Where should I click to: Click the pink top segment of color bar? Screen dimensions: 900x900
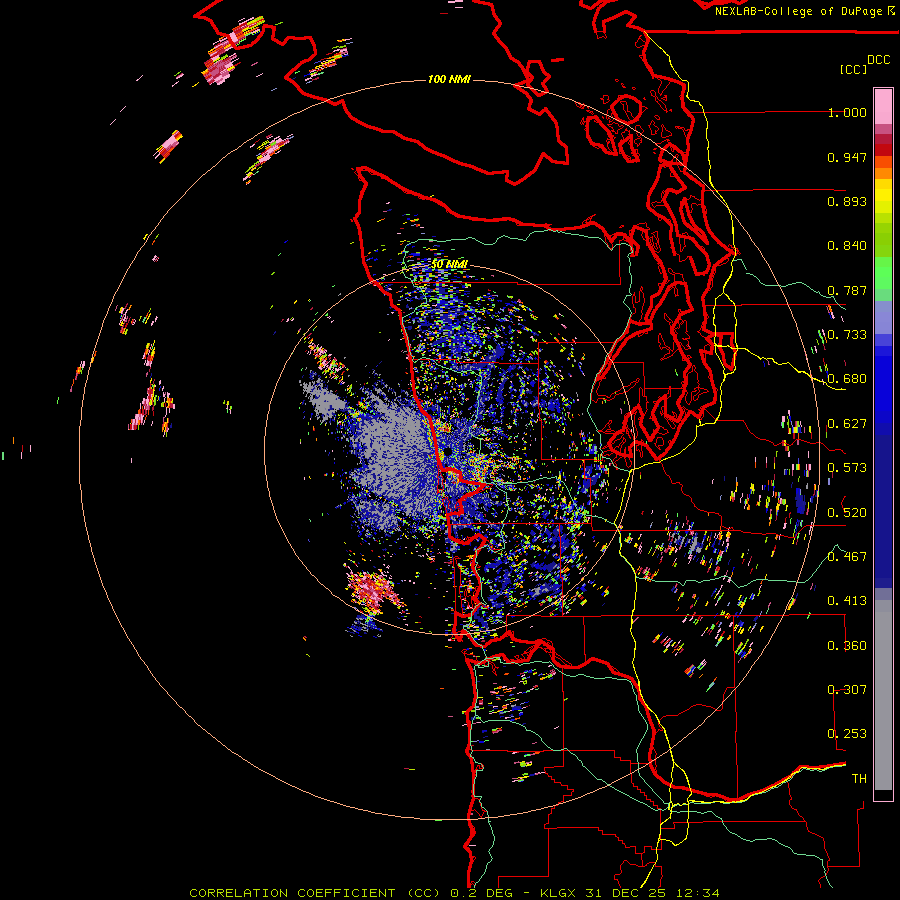883,106
